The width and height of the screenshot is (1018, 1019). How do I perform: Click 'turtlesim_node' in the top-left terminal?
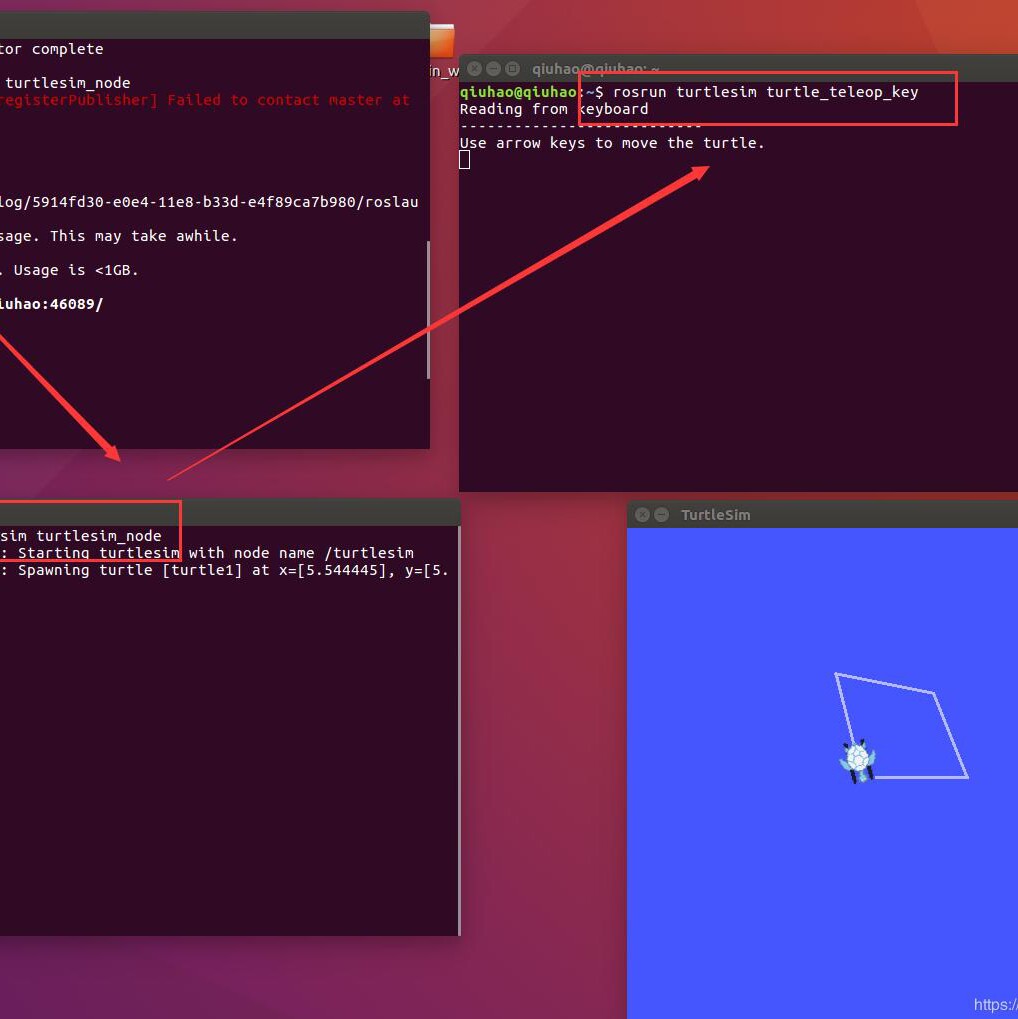[x=68, y=83]
